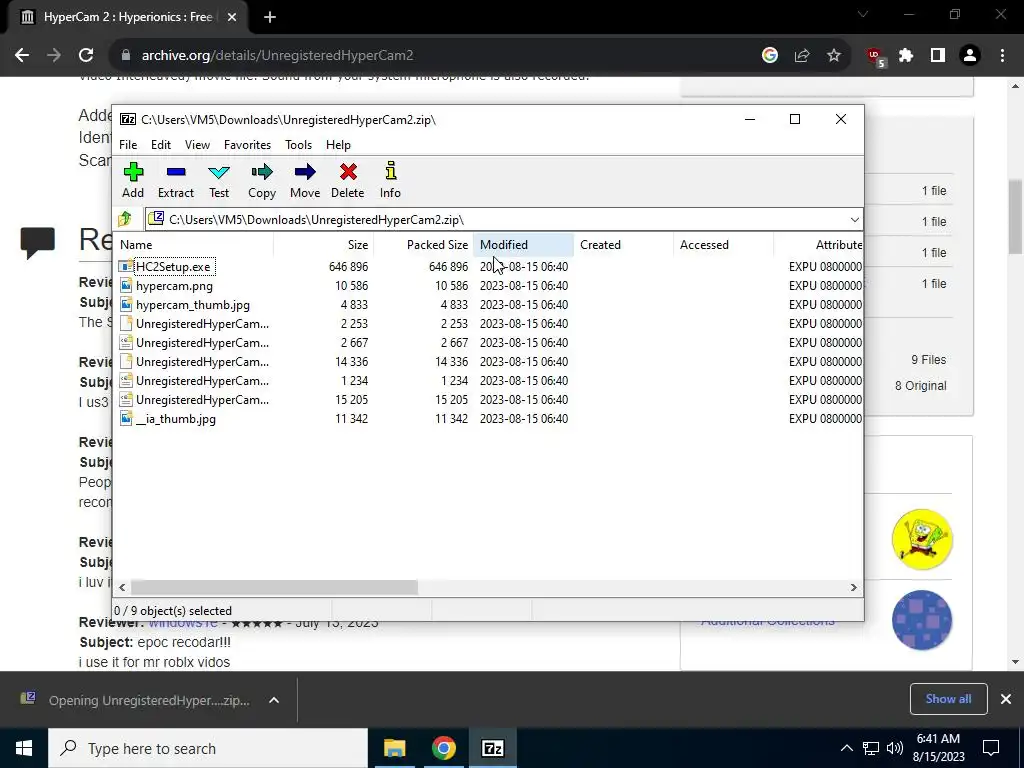Open a new Chrome tab
Screen dimensions: 1024x768
point(270,17)
